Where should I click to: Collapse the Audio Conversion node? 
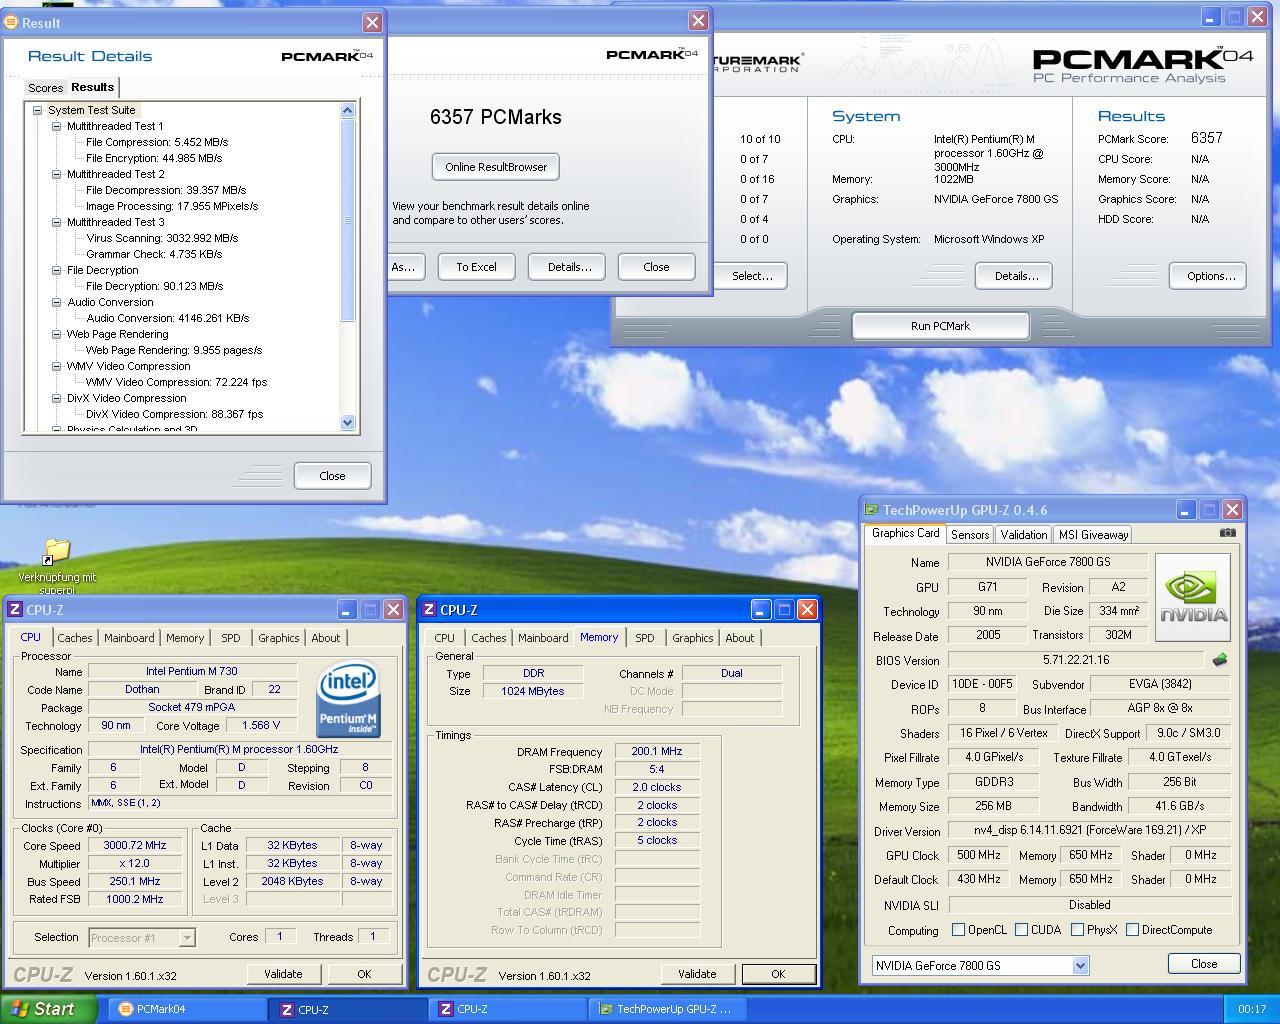[x=56, y=302]
